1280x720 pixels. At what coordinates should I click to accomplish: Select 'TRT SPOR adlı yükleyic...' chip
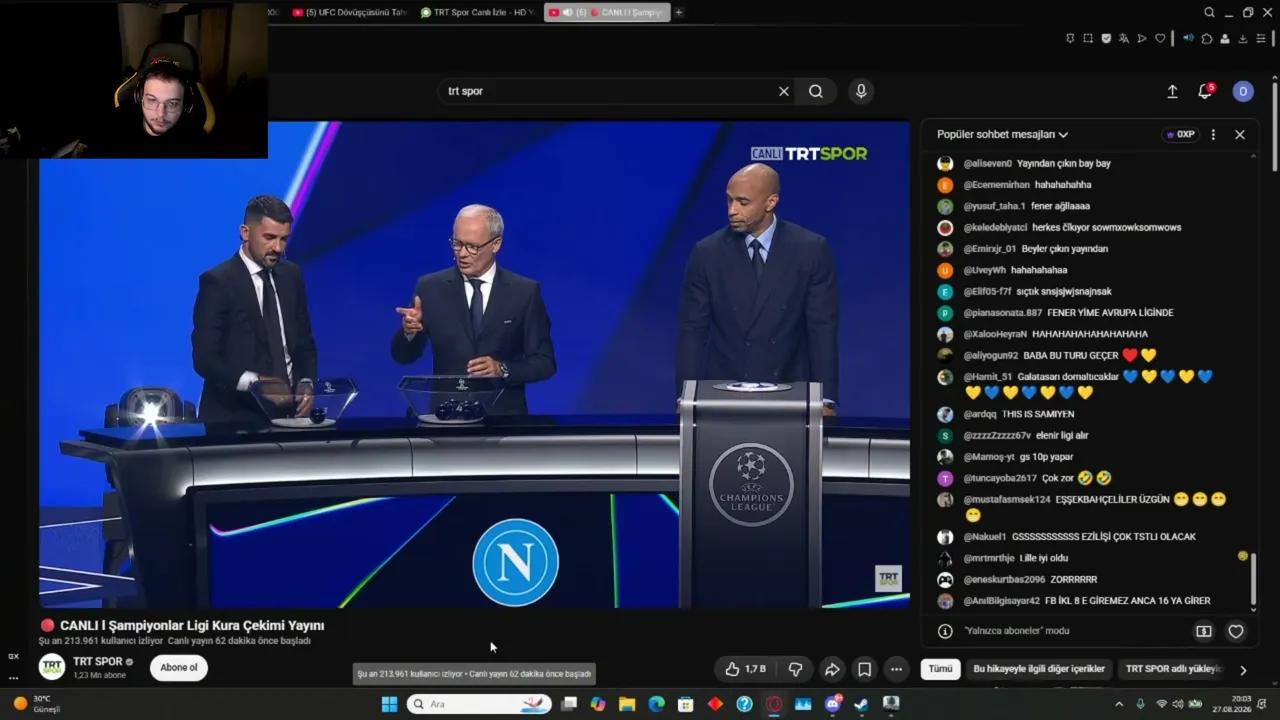coord(1174,669)
